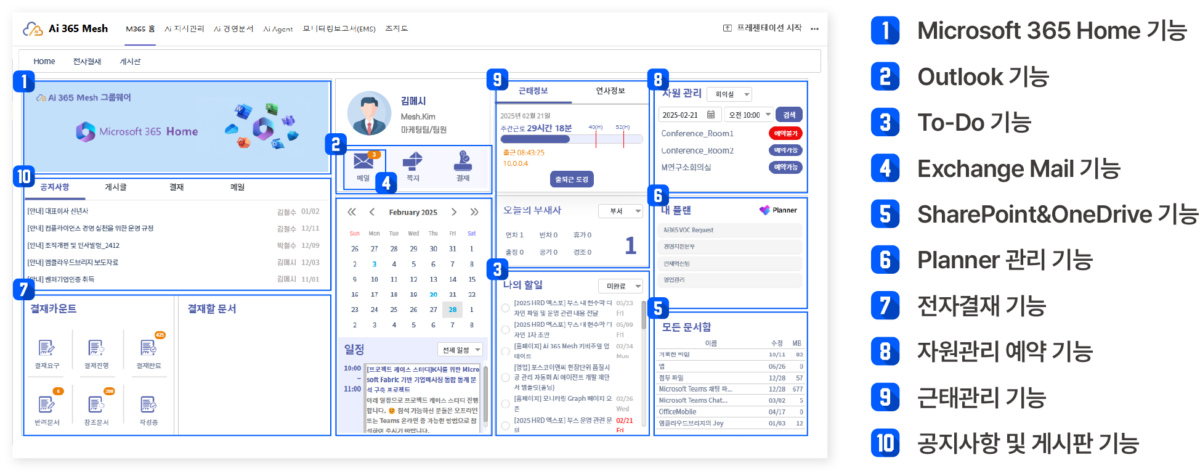Viewport: 1200px width, 476px height.
Task: Switch to the 메일 tab in notice panel
Action: click(237, 187)
